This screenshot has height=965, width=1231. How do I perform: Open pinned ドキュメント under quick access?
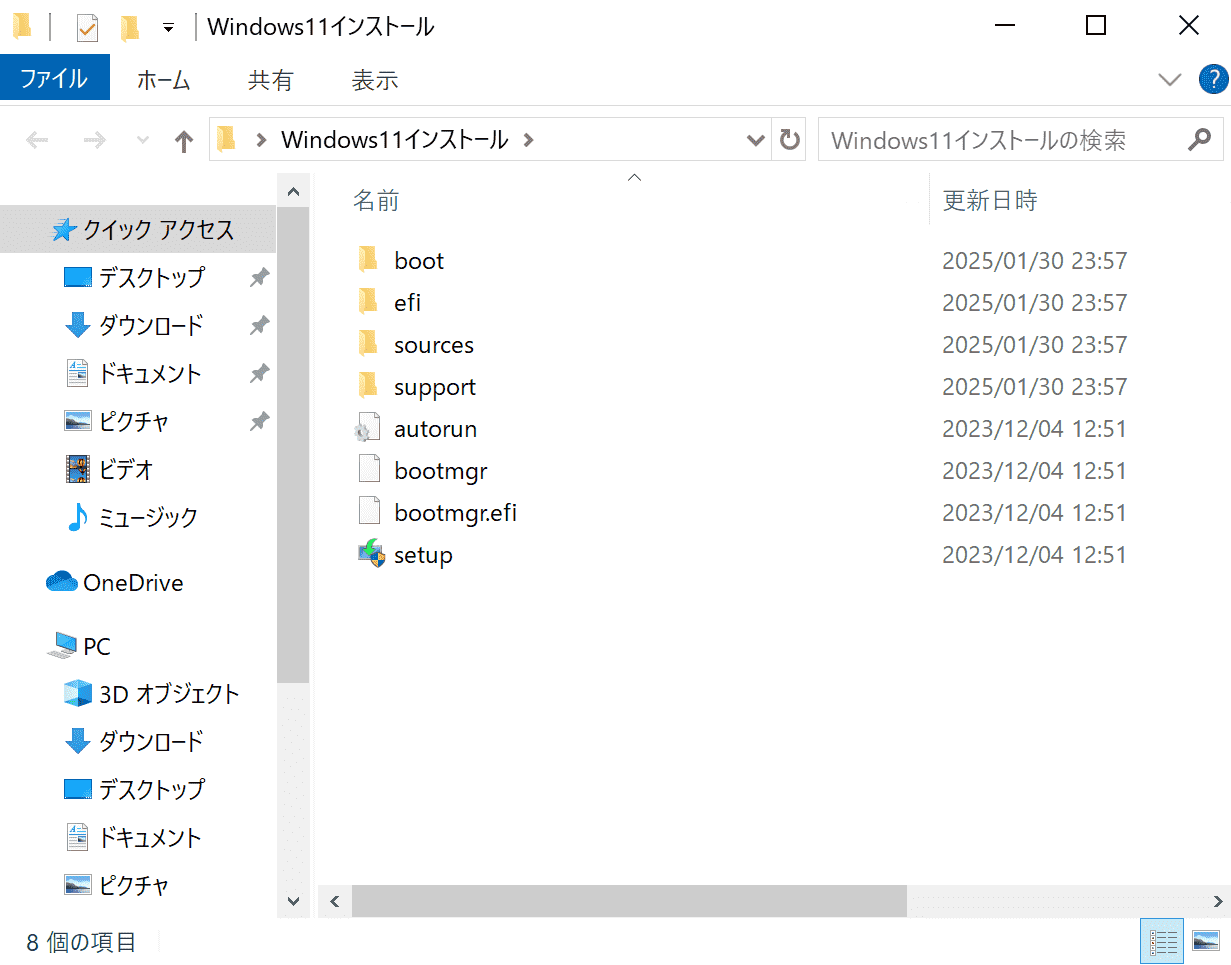(150, 373)
